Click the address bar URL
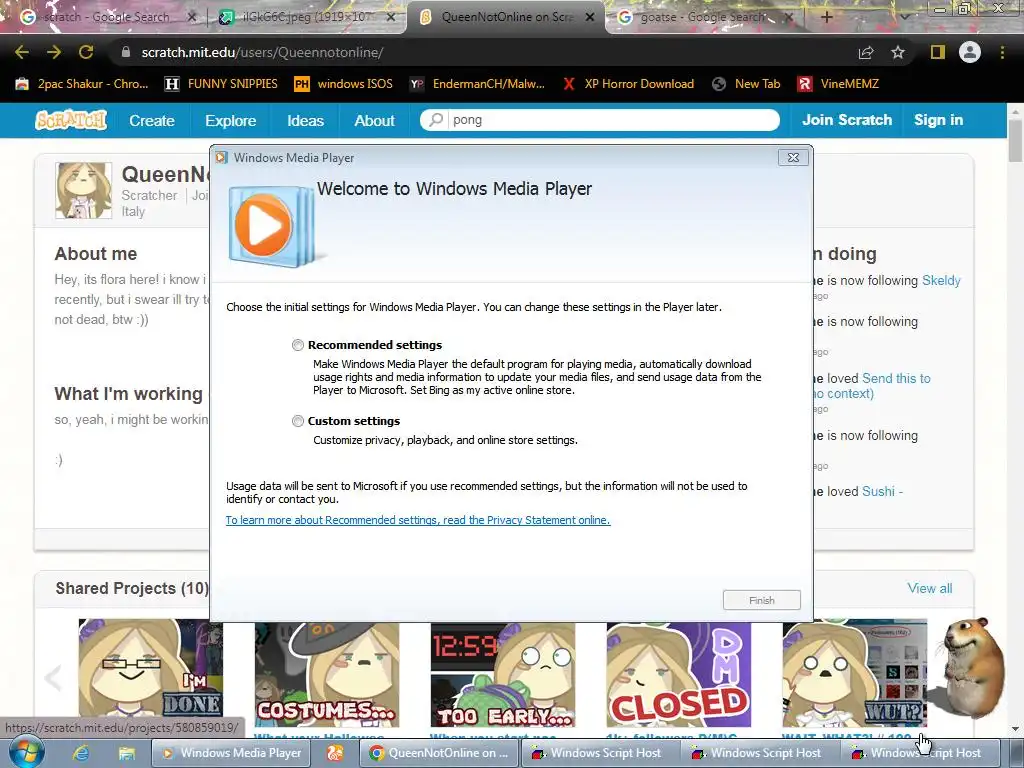The height and width of the screenshot is (768, 1024). (x=262, y=52)
